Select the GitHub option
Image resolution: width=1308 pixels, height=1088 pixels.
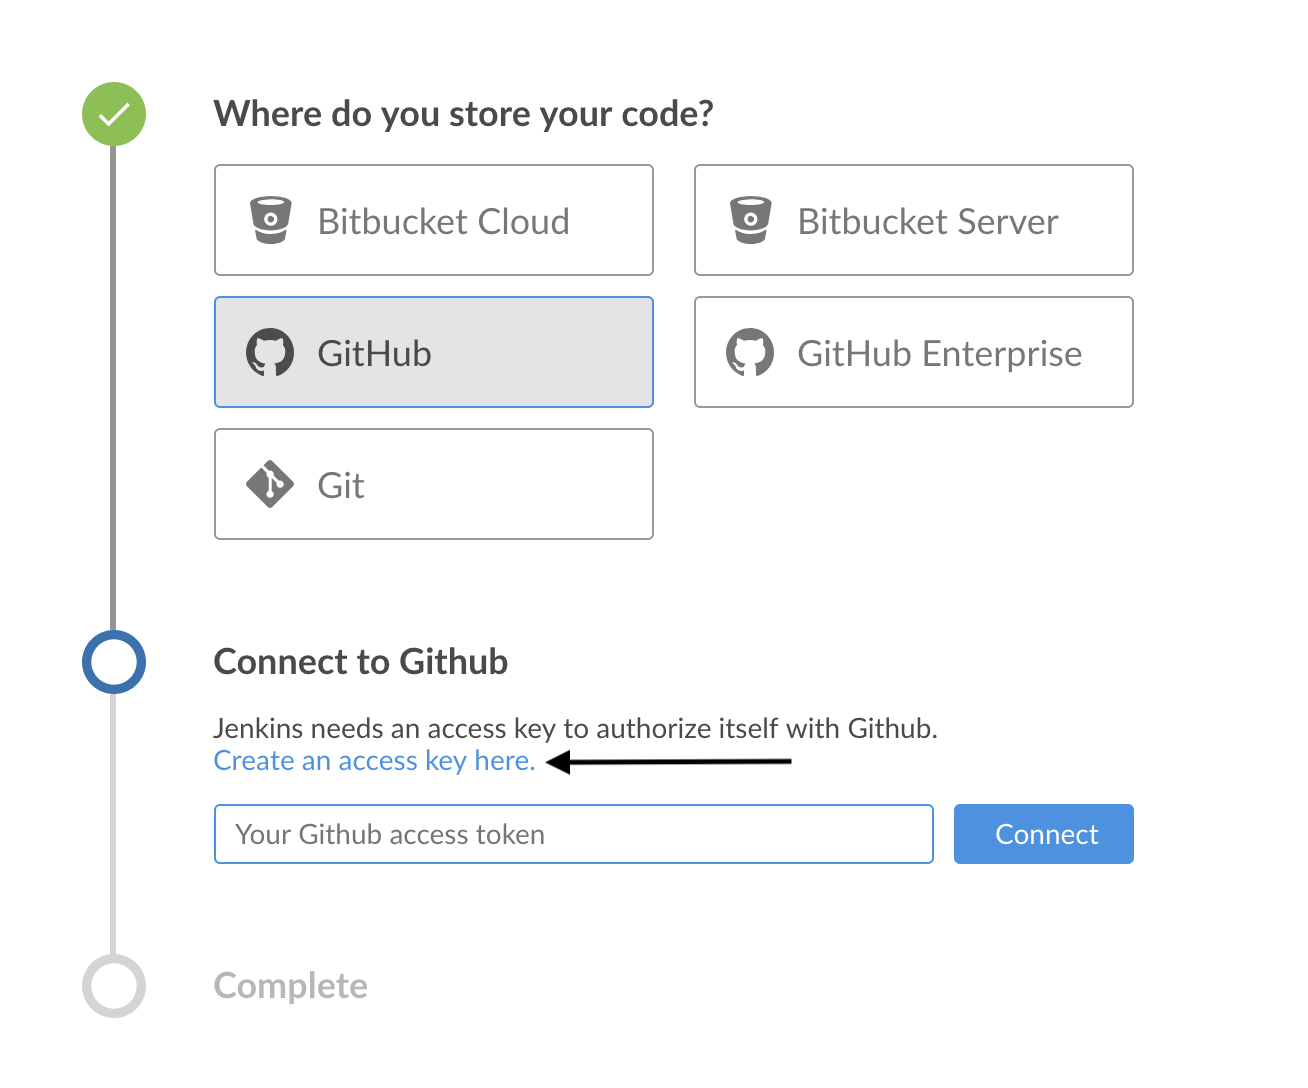434,352
